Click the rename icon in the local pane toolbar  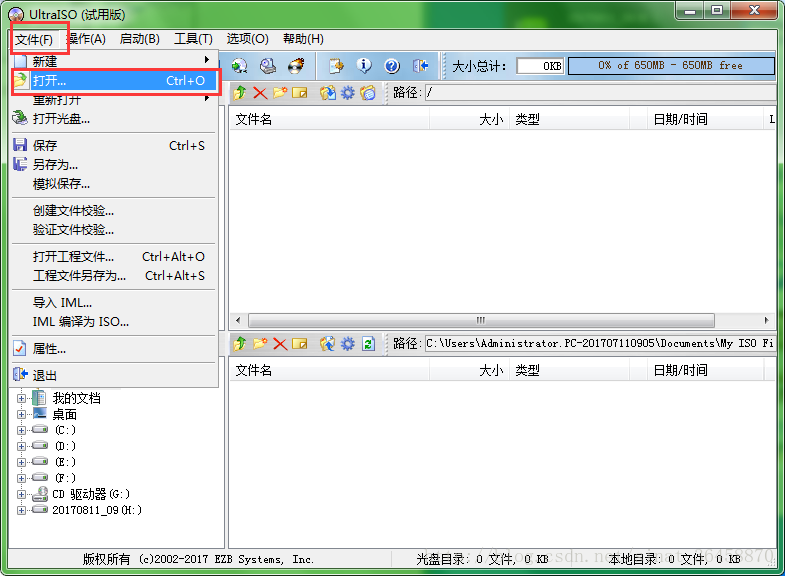pos(299,344)
